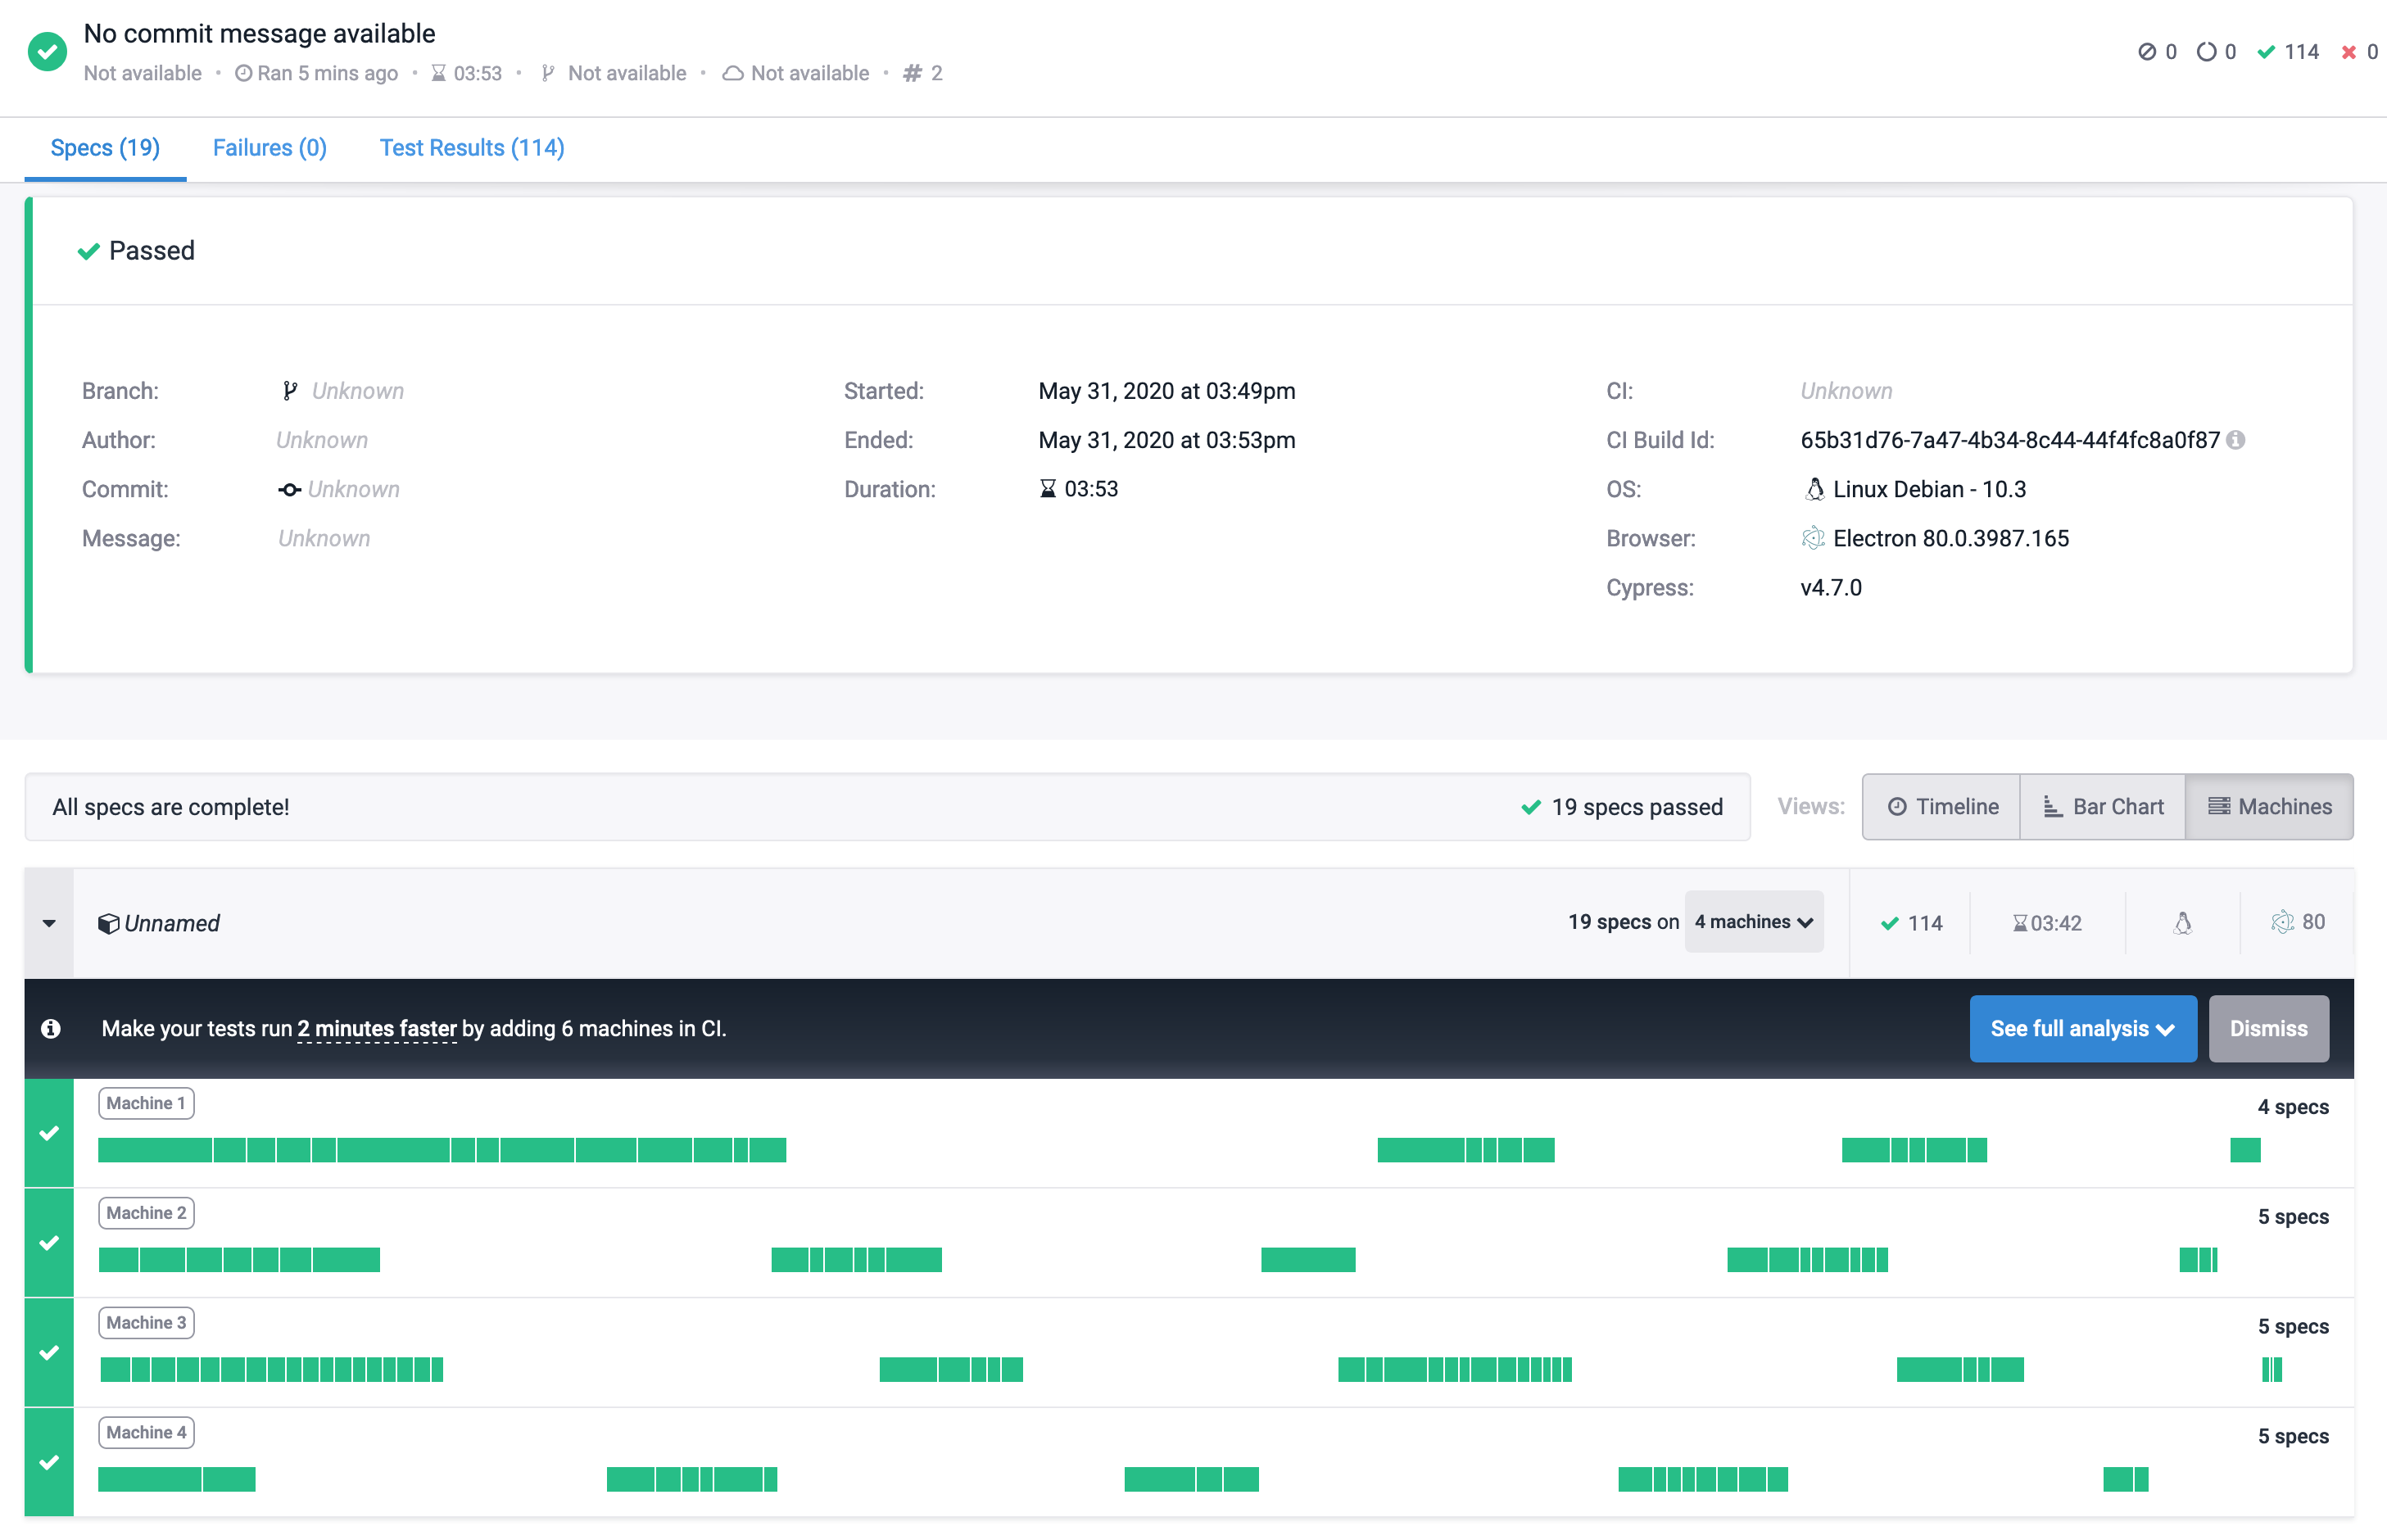Screen dimensions: 2387x1540
Task: Click first green spec bar on Machine 1
Action: point(154,1150)
